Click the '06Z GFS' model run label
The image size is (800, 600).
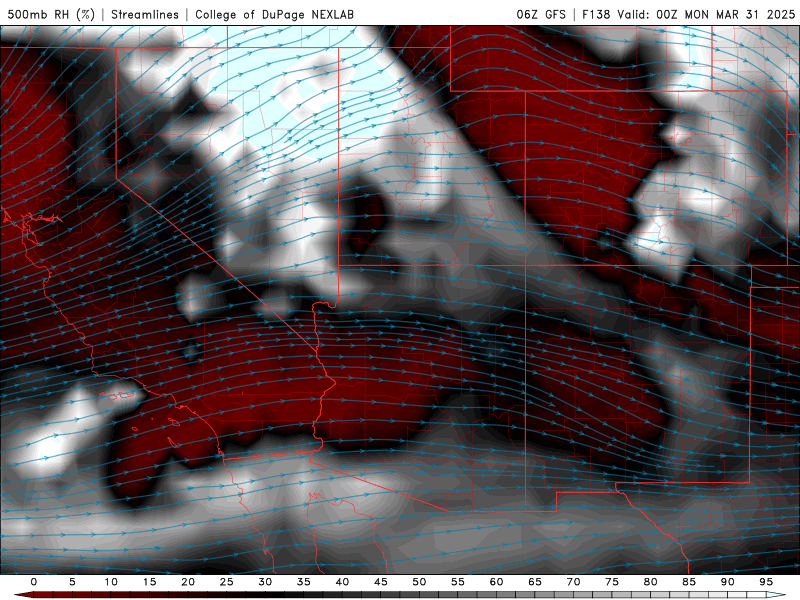(x=541, y=14)
